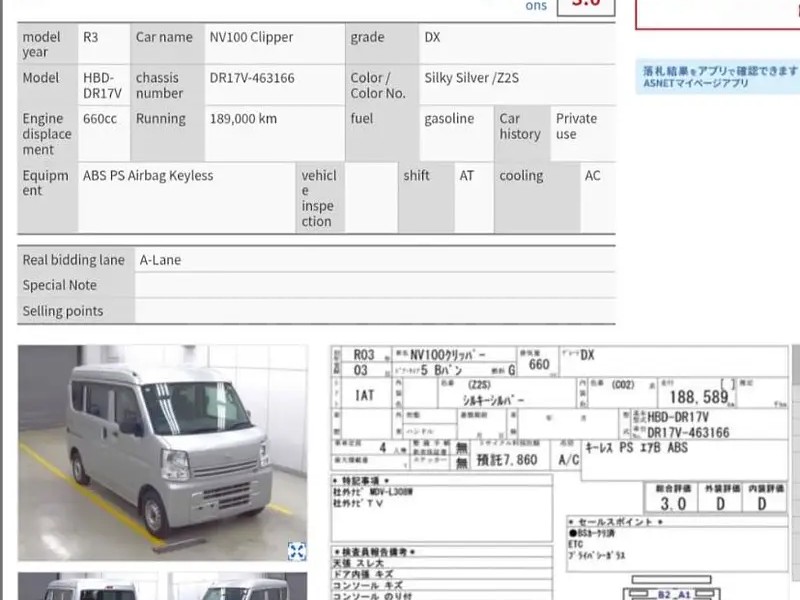
Task: Click the '188,589' mileage on the auction sheet
Action: pos(698,397)
